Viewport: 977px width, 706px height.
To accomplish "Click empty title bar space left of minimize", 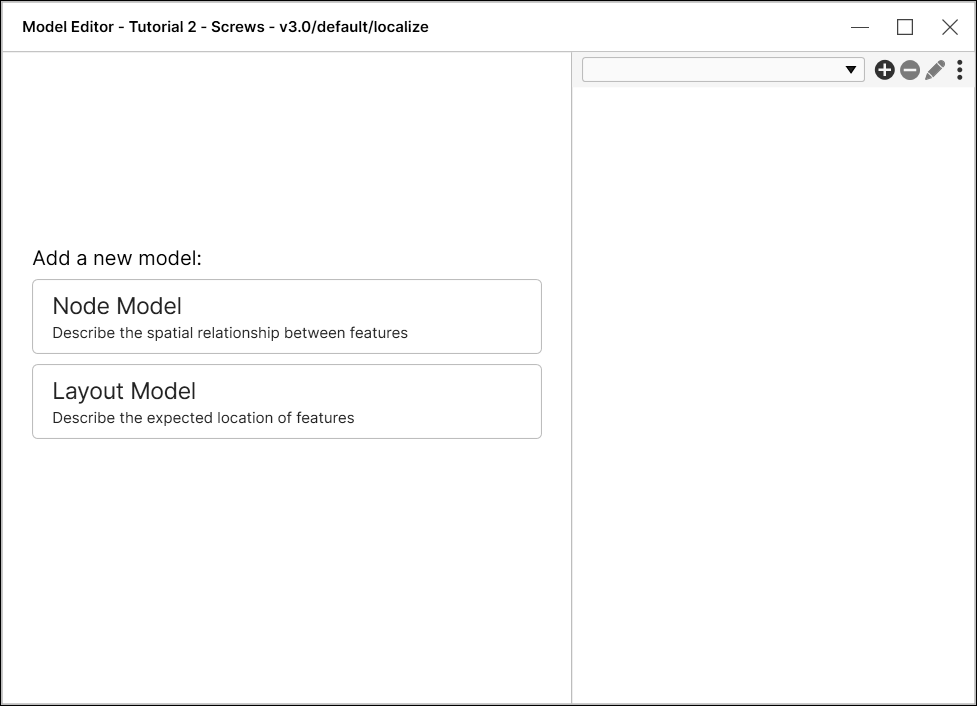I will [x=640, y=27].
